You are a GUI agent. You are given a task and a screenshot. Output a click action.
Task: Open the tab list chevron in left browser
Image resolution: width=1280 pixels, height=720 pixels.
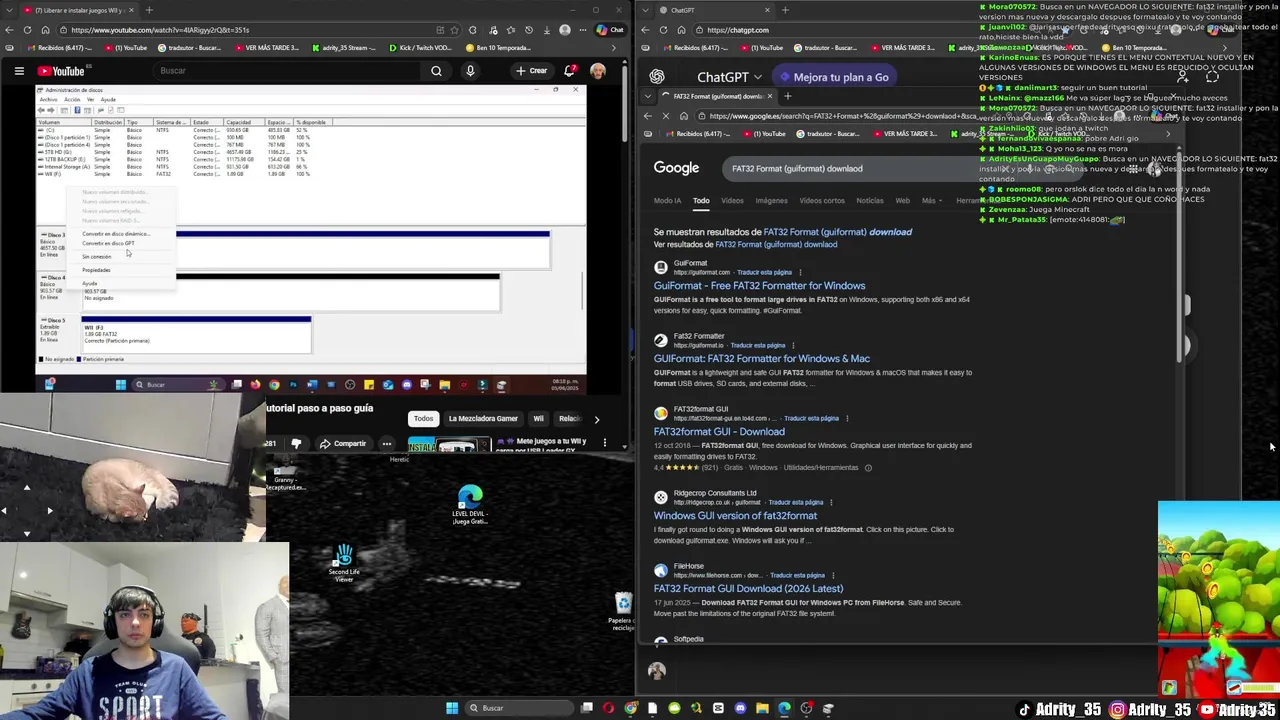[8, 10]
